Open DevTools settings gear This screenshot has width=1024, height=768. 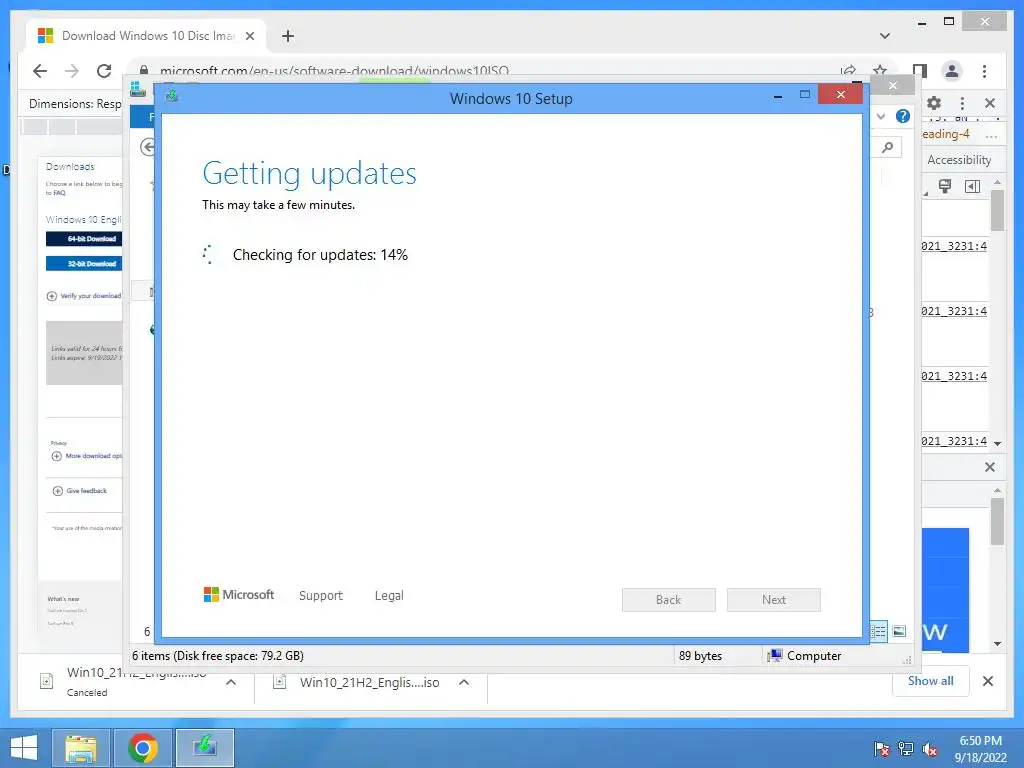click(x=934, y=103)
